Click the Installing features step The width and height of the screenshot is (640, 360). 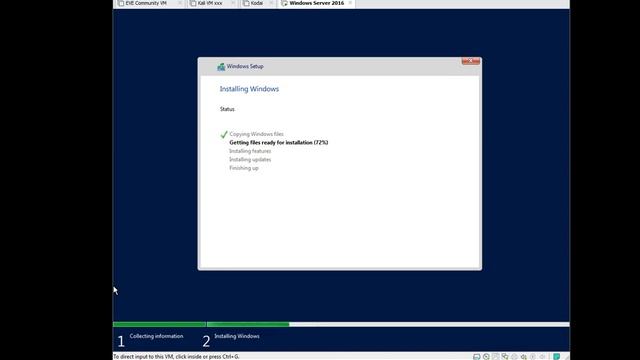tap(250, 151)
